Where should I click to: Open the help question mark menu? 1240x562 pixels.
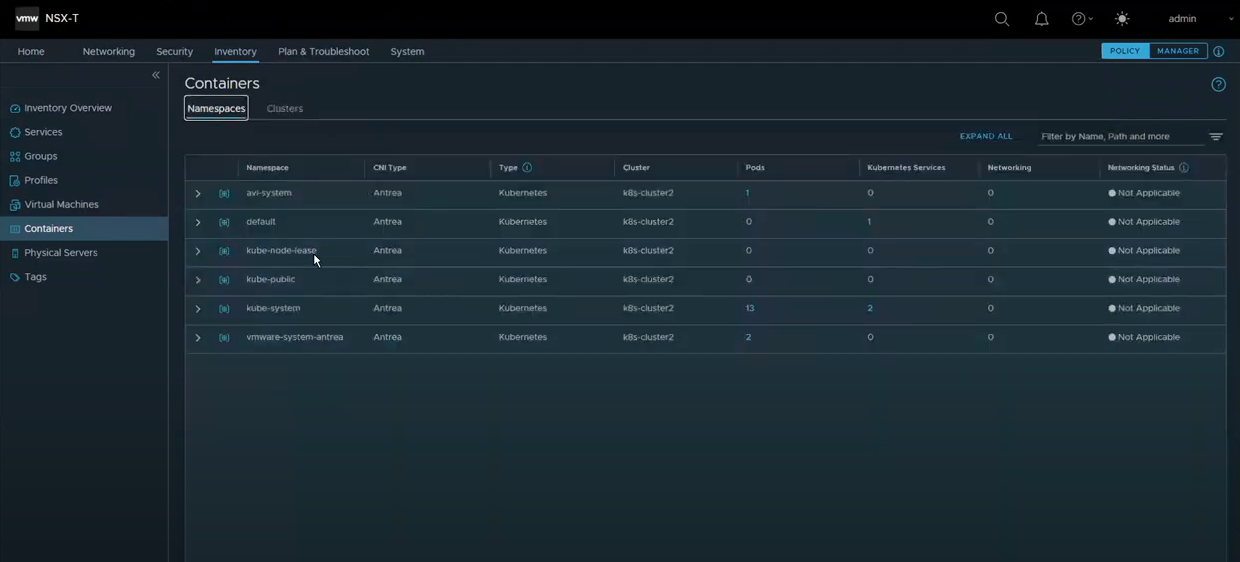pyautogui.click(x=1082, y=19)
